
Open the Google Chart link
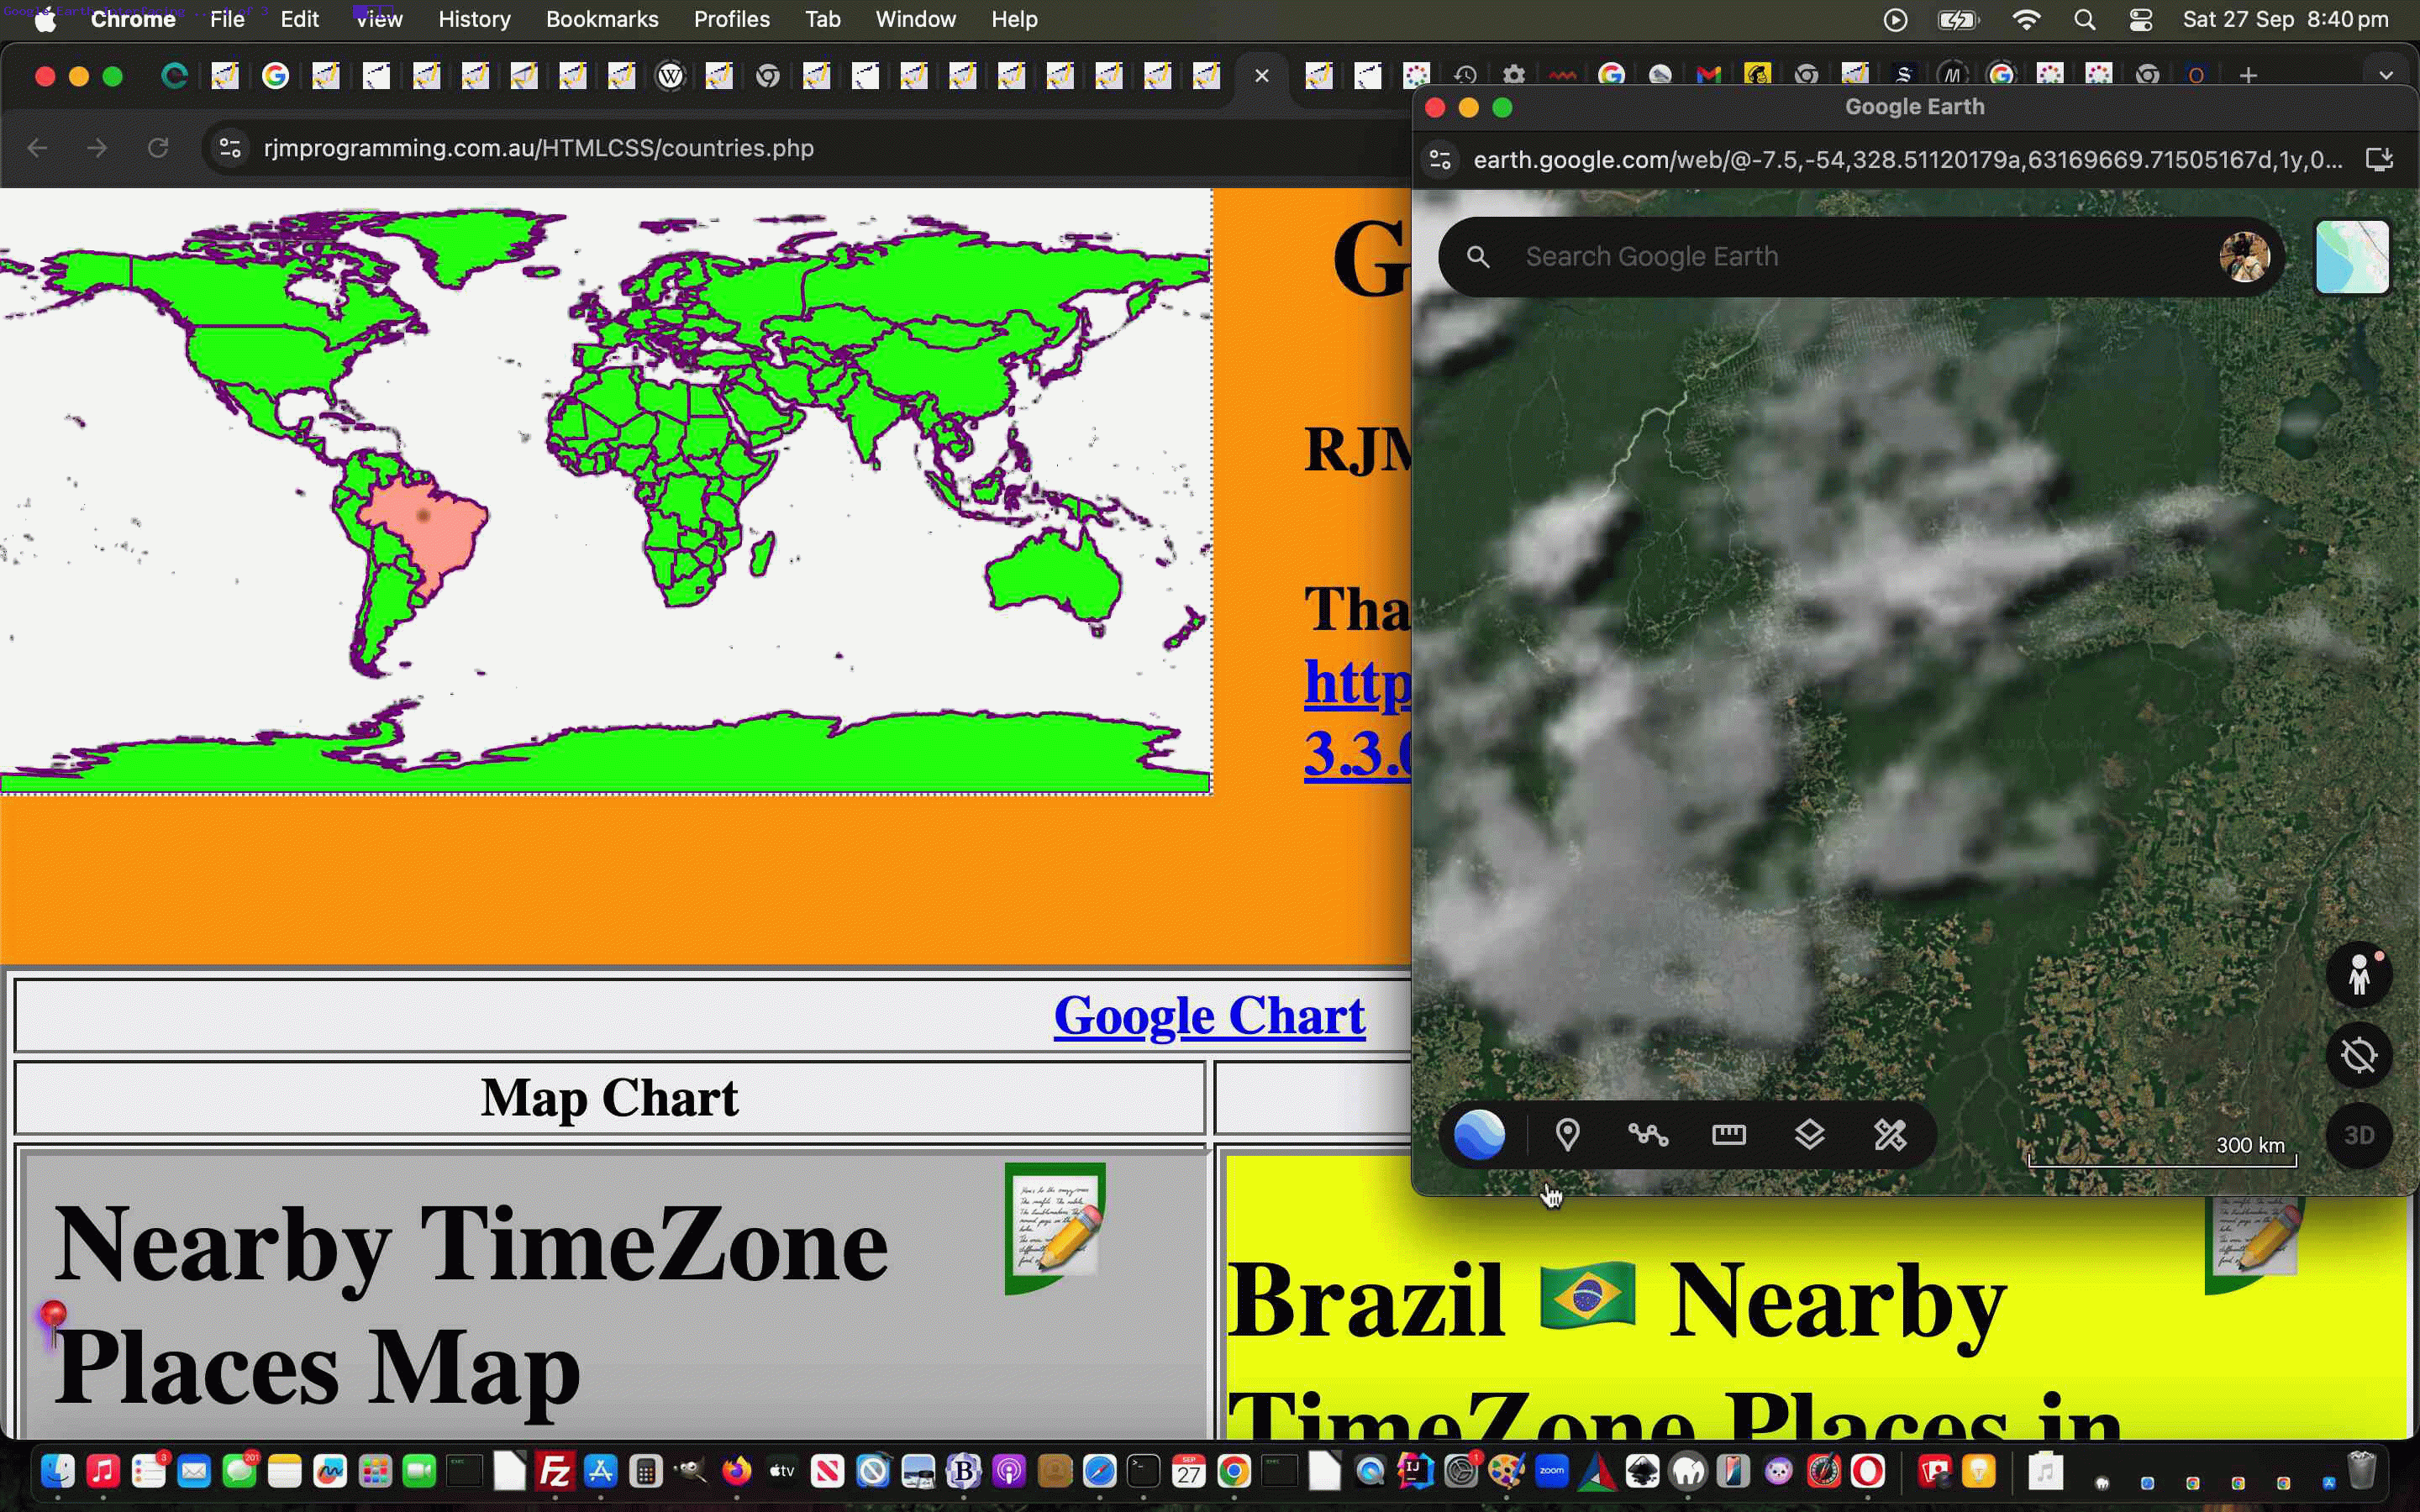1208,1016
